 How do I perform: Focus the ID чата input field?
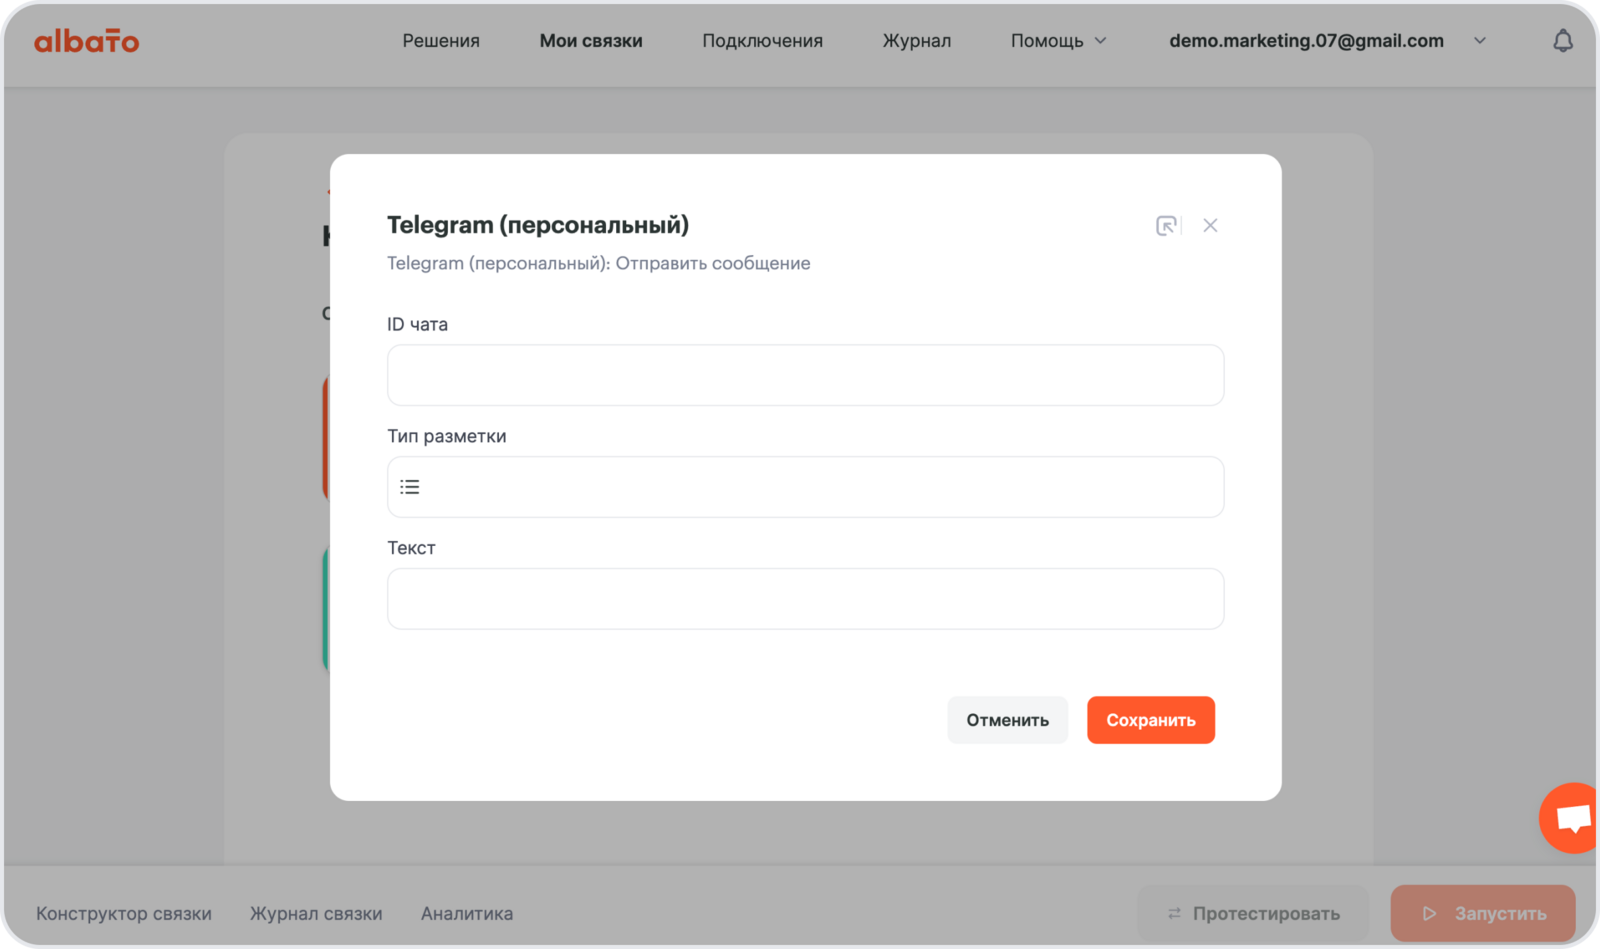click(x=805, y=375)
